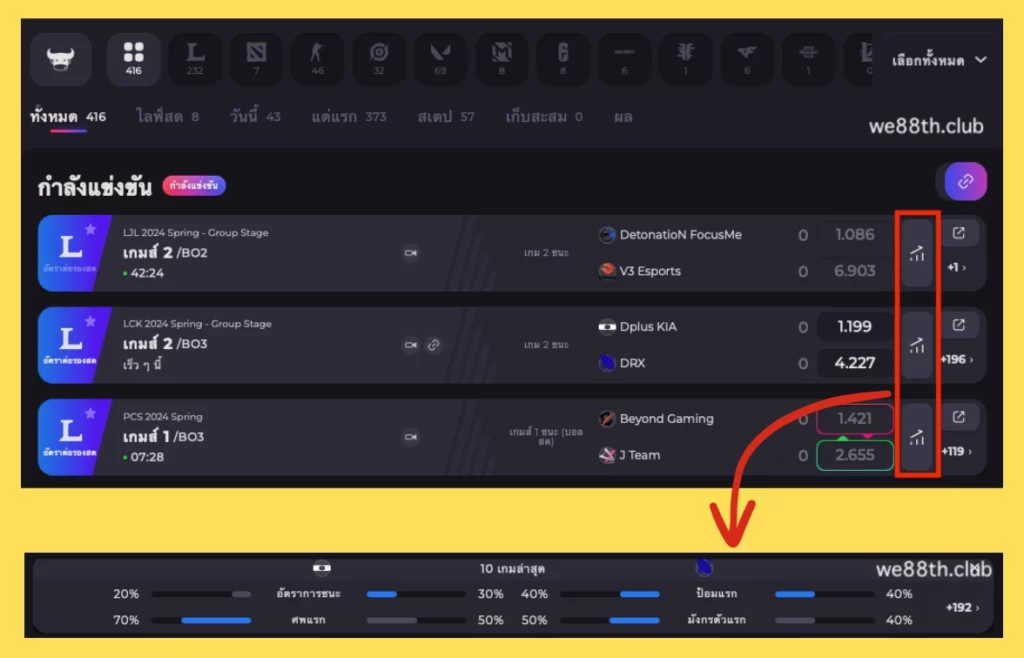Favorite the LCK 2024 Spring match star
The height and width of the screenshot is (658, 1024).
point(90,321)
